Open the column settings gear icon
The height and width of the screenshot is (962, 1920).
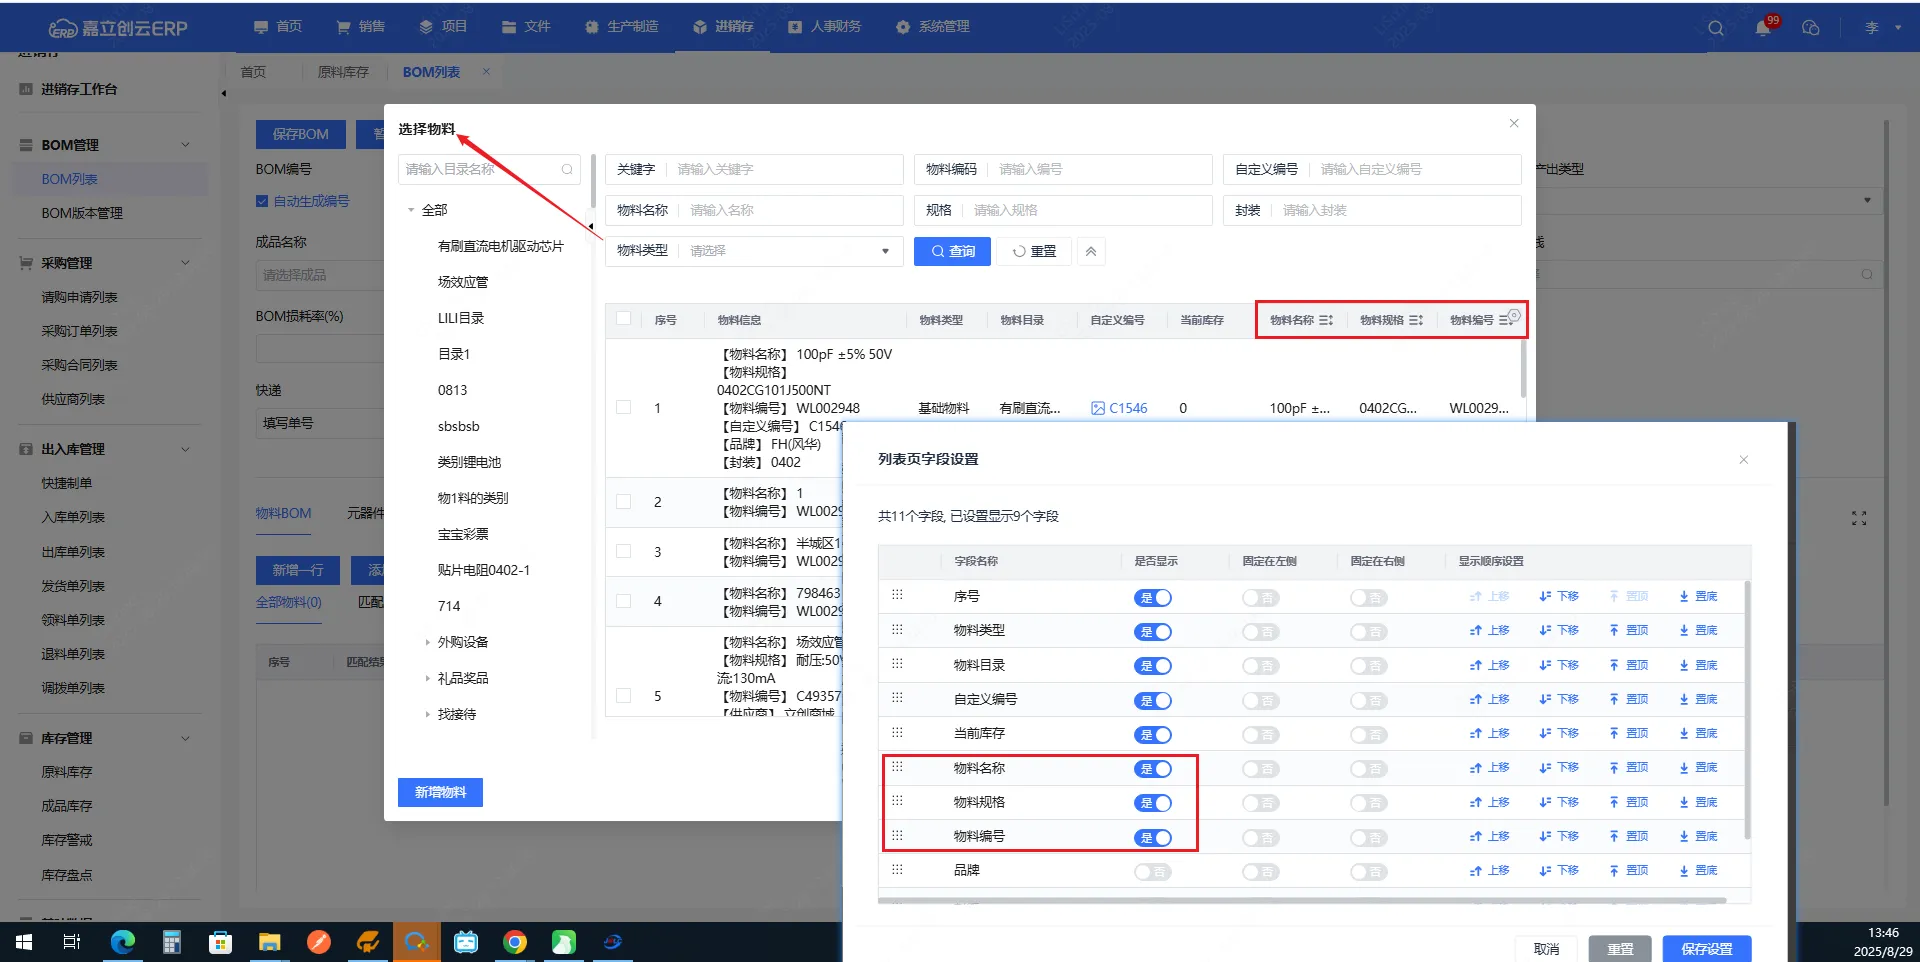coord(1514,316)
